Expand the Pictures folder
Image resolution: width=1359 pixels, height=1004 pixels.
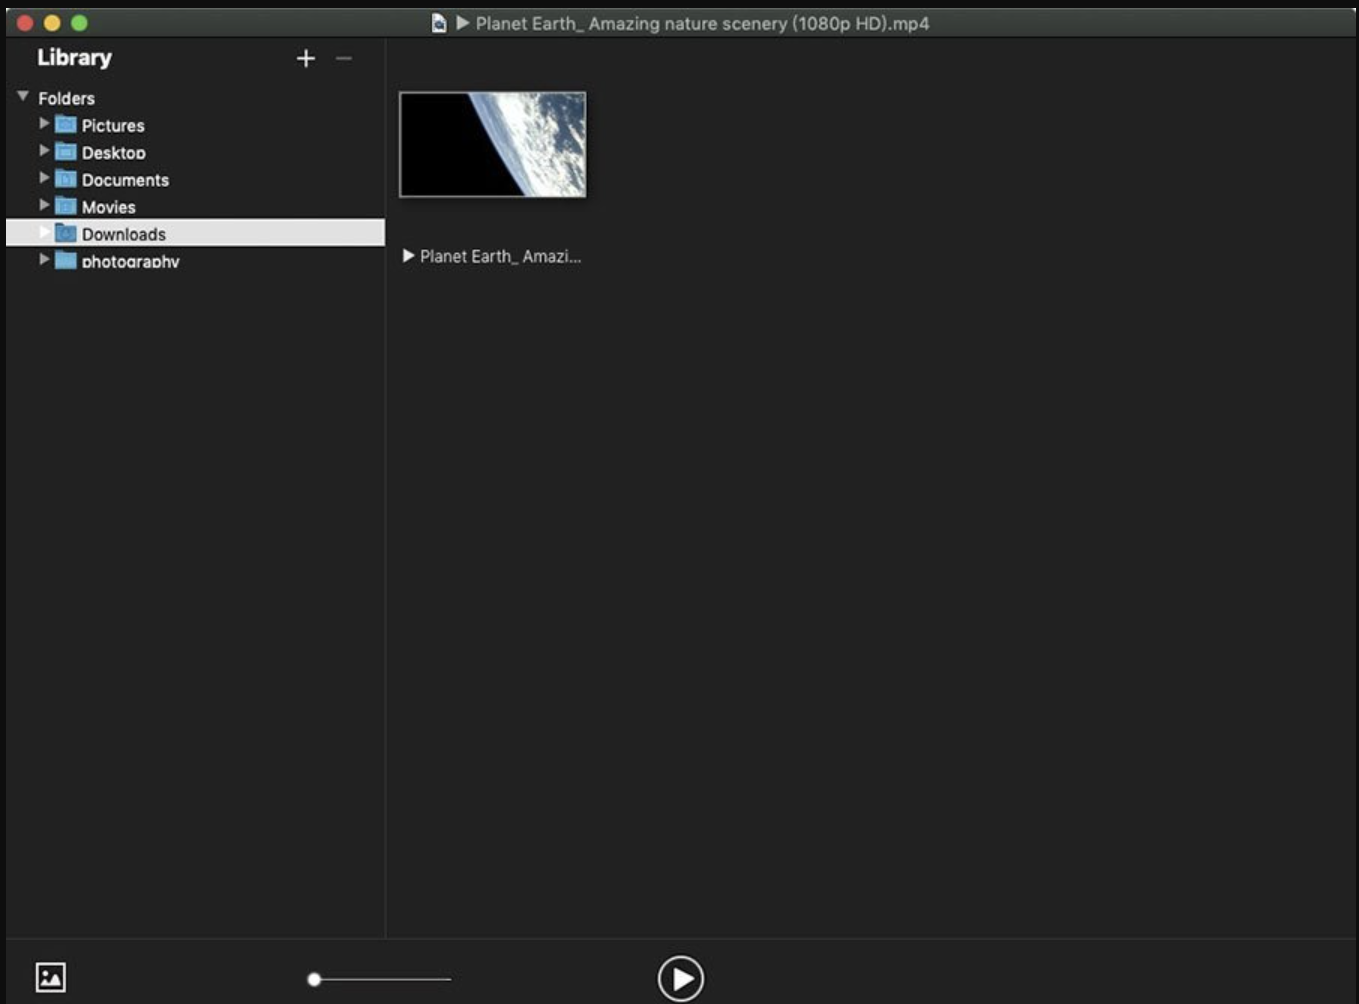(44, 125)
